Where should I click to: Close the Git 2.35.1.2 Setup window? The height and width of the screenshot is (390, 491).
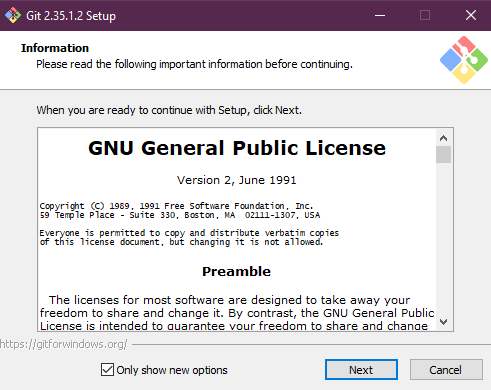[471, 15]
